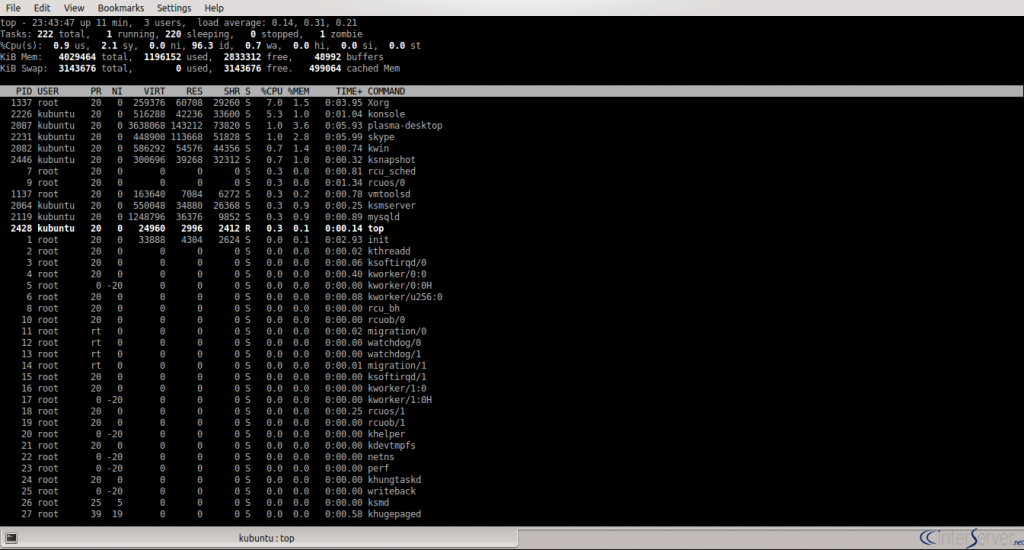This screenshot has width=1024, height=550.
Task: Click the USER column header
Action: (x=48, y=91)
